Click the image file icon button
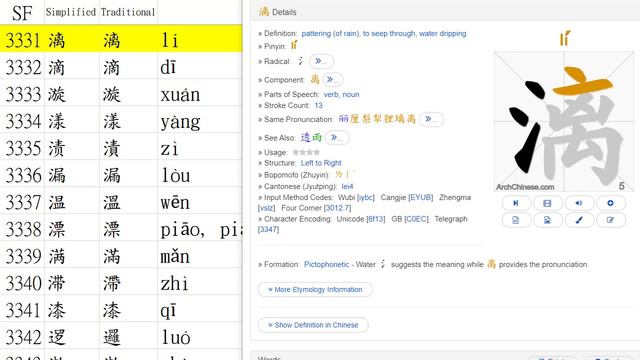The height and width of the screenshot is (360, 640). 547,220
